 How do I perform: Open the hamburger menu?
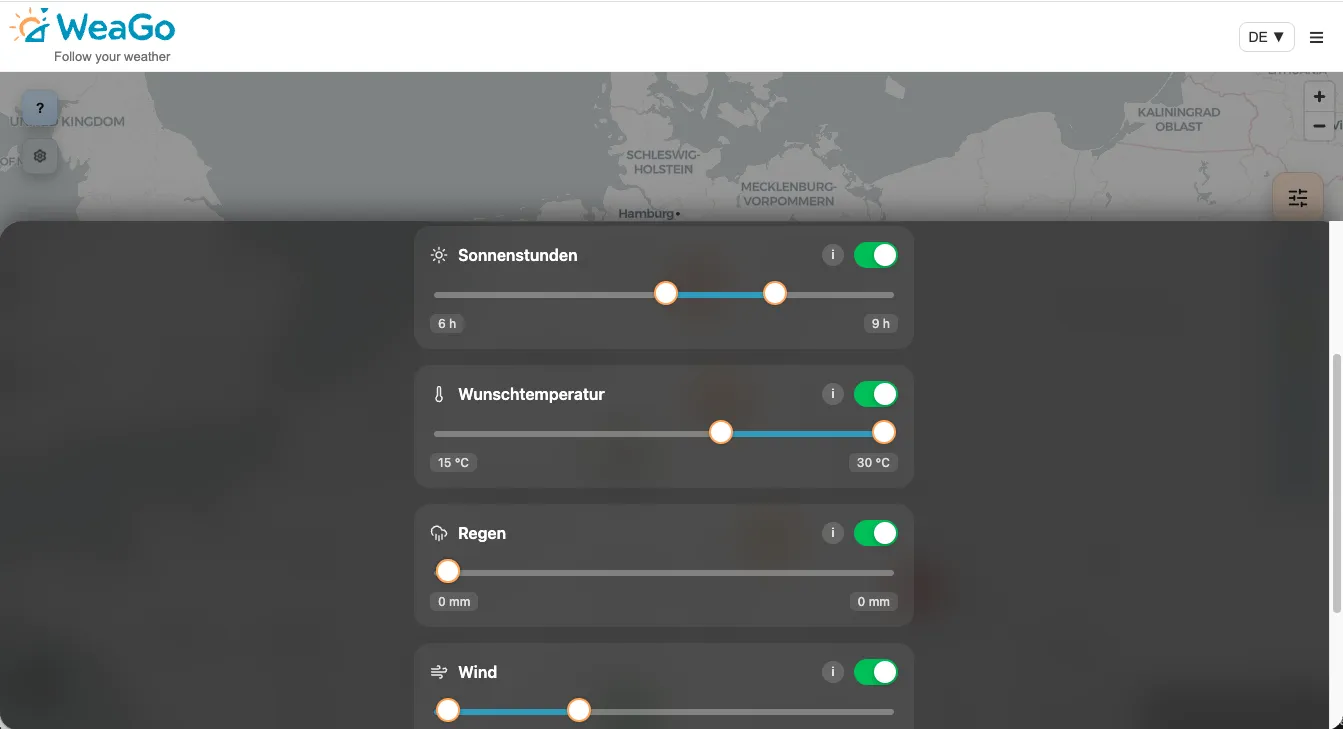pos(1316,38)
